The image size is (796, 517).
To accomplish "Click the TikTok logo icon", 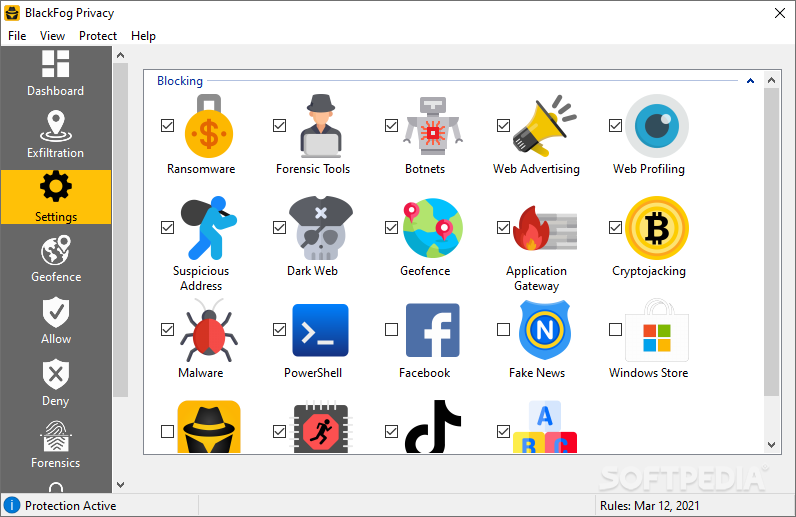I will 433,427.
